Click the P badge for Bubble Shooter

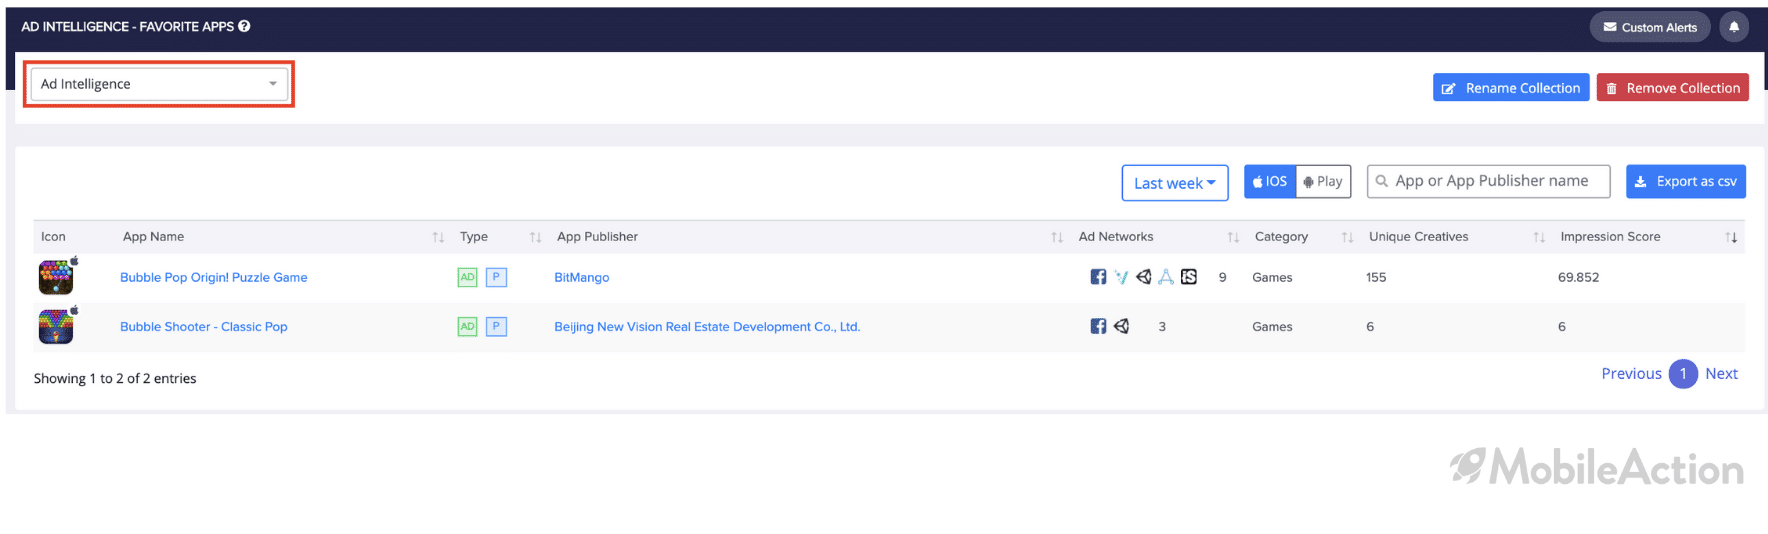click(496, 326)
